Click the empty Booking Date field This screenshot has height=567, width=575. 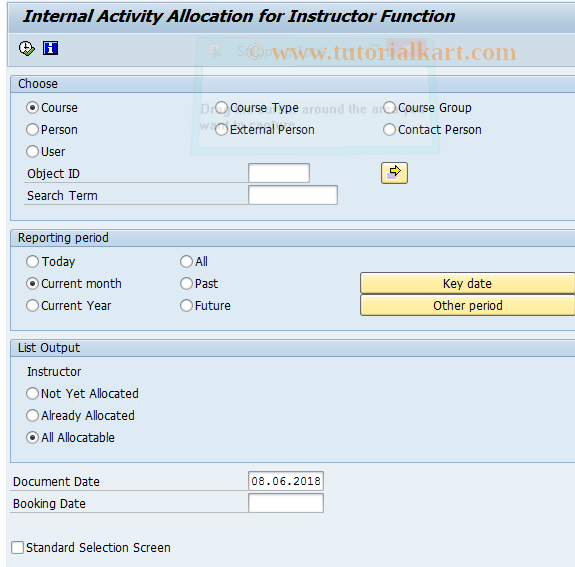tap(286, 503)
